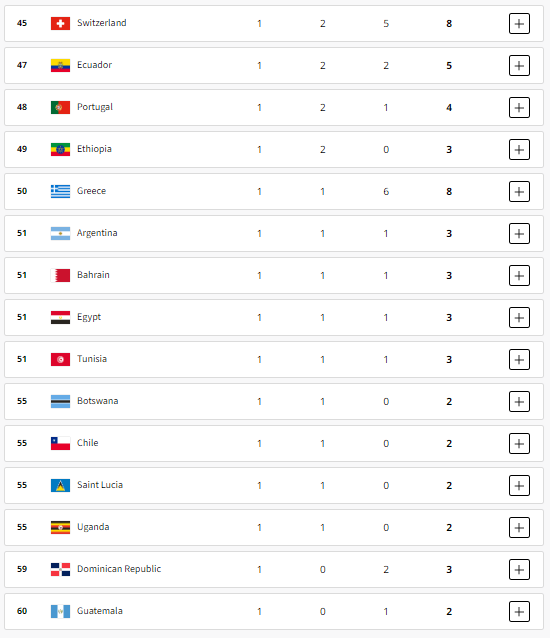Click the Ecuador flag icon
The width and height of the screenshot is (550, 638).
coord(60,65)
